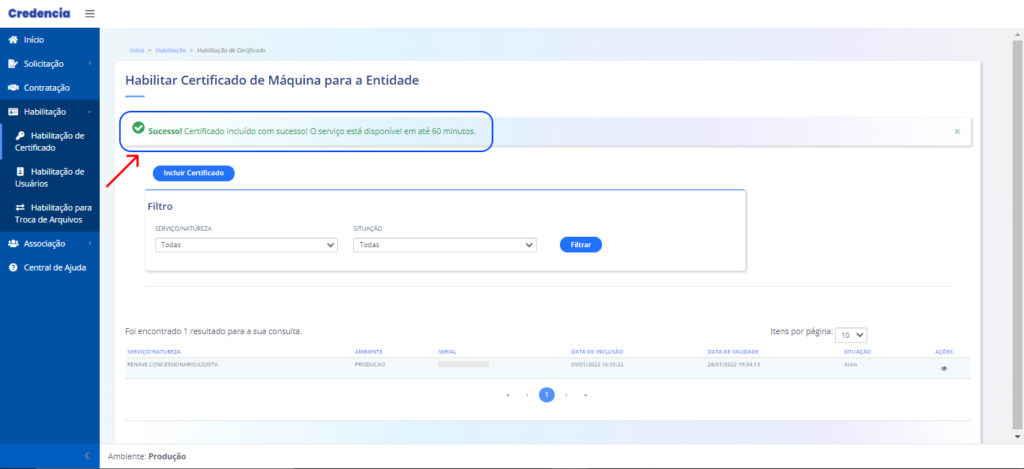
Task: Click the Ambiente: Produção footer text
Action: click(x=147, y=457)
